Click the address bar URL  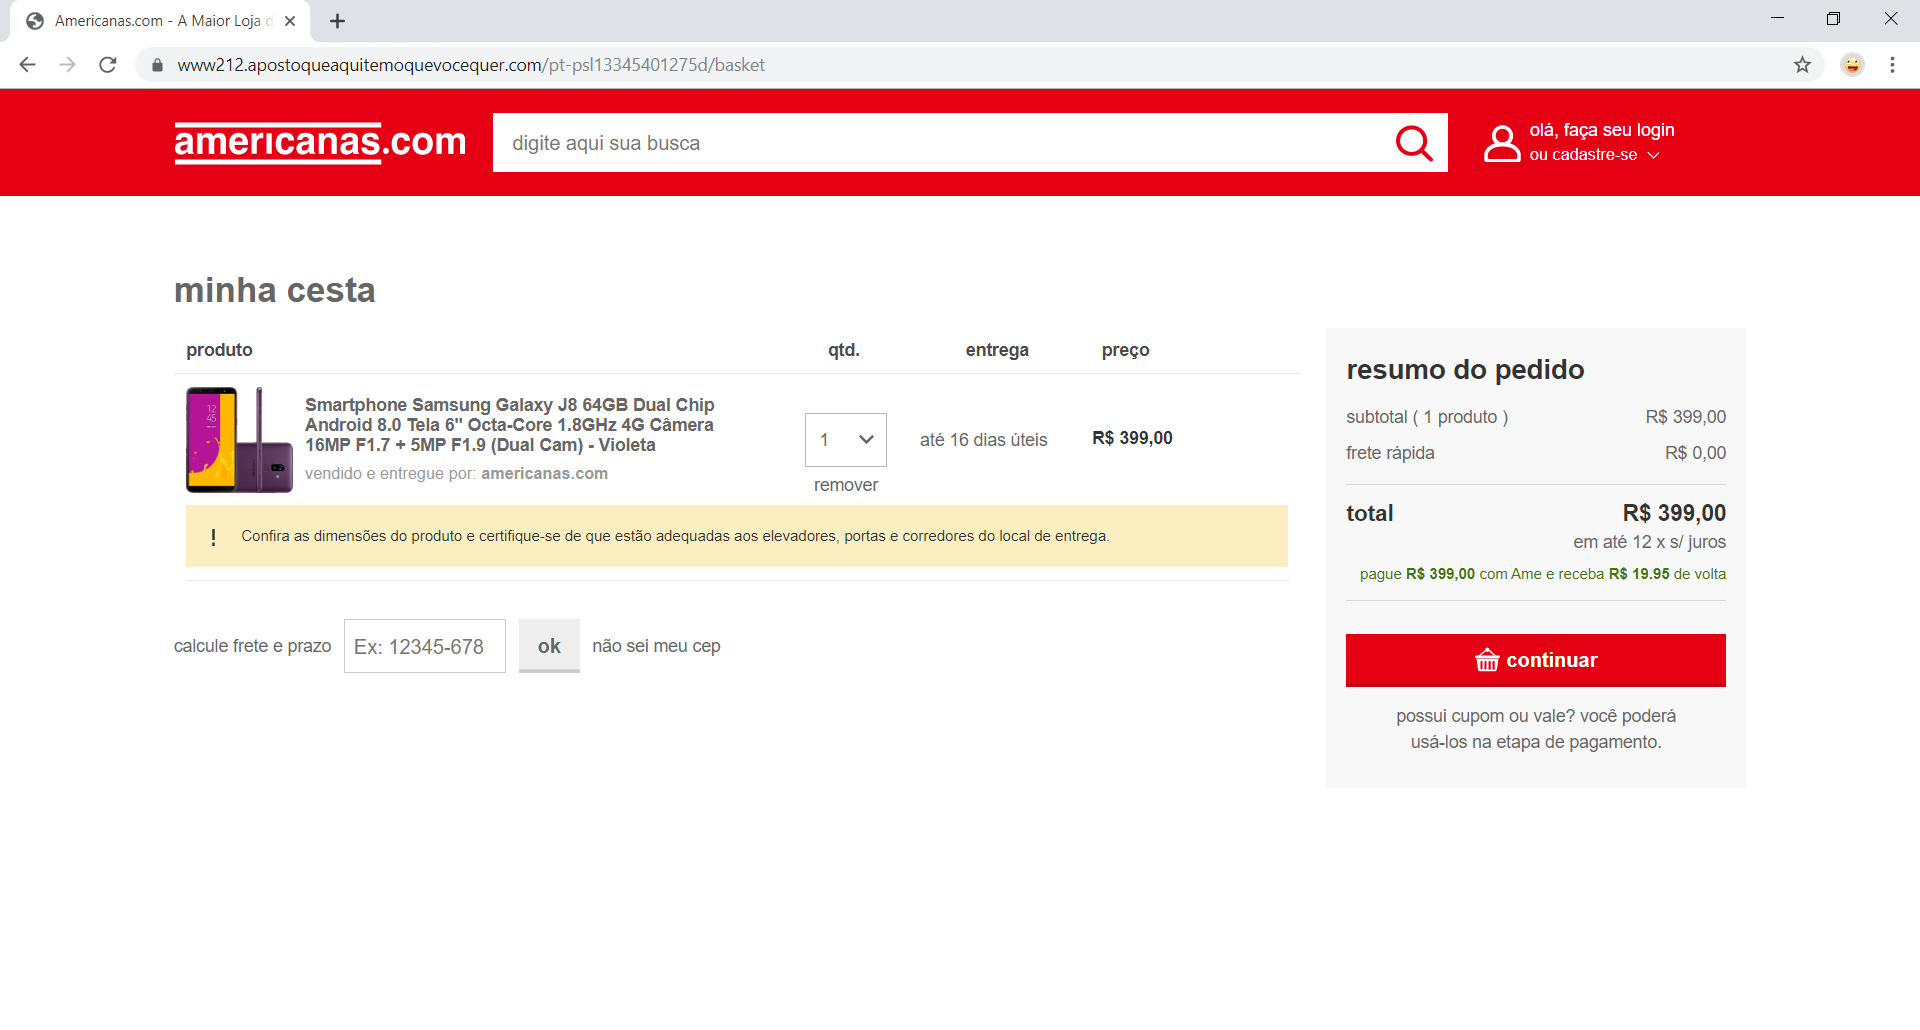coord(471,65)
